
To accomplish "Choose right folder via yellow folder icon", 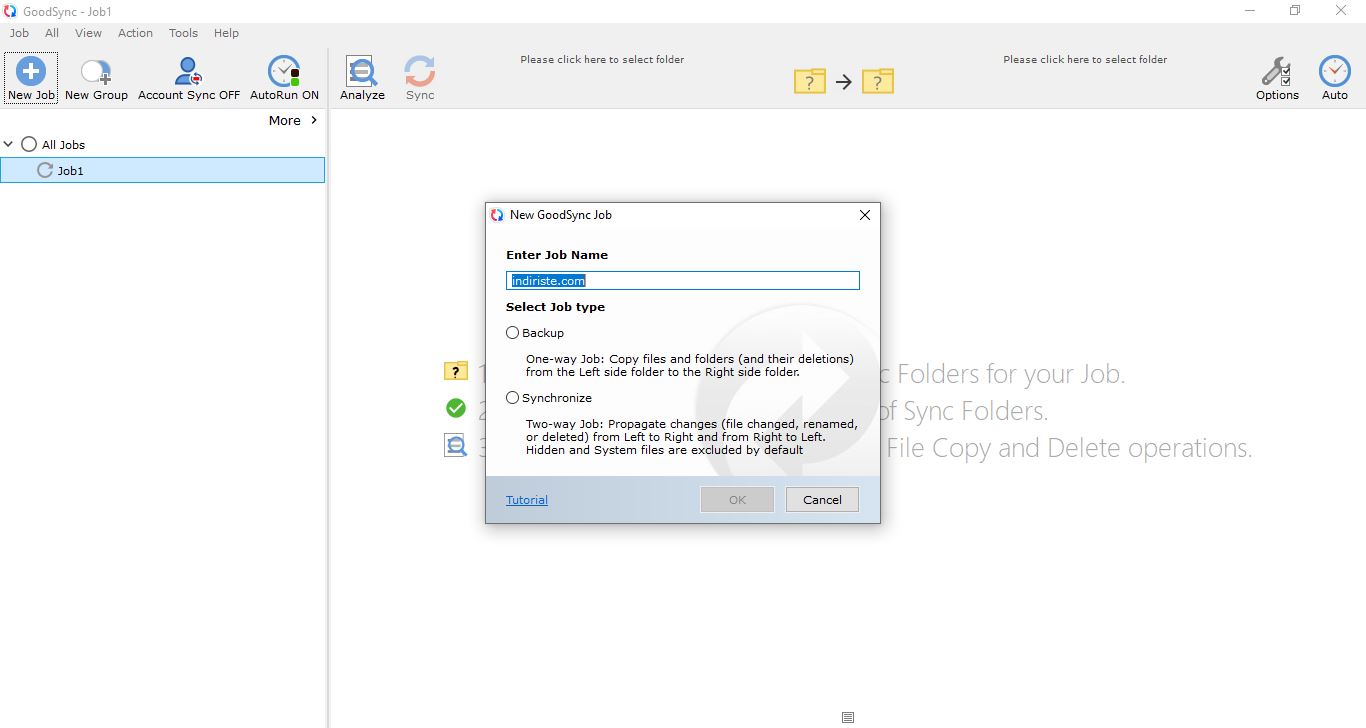I will [878, 81].
